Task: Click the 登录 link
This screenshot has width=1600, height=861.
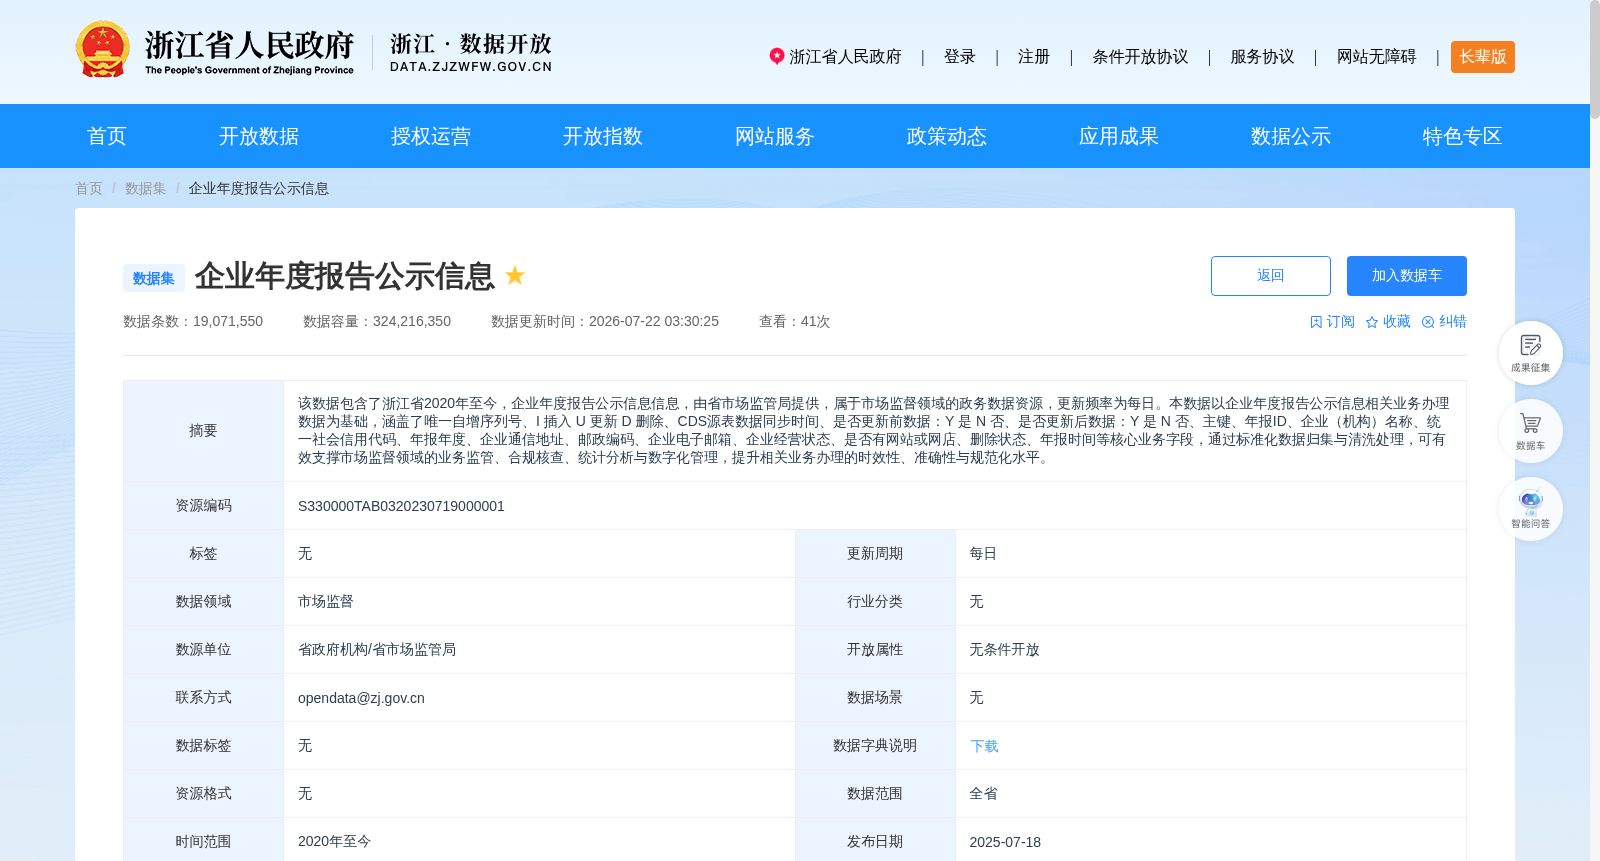Action: pyautogui.click(x=960, y=57)
